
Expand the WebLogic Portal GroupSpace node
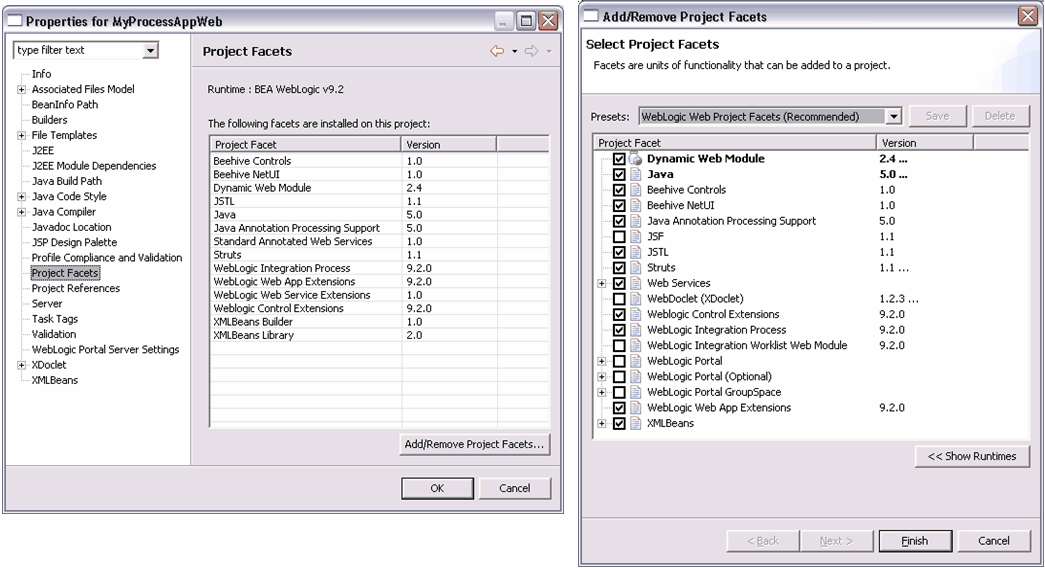click(x=602, y=392)
